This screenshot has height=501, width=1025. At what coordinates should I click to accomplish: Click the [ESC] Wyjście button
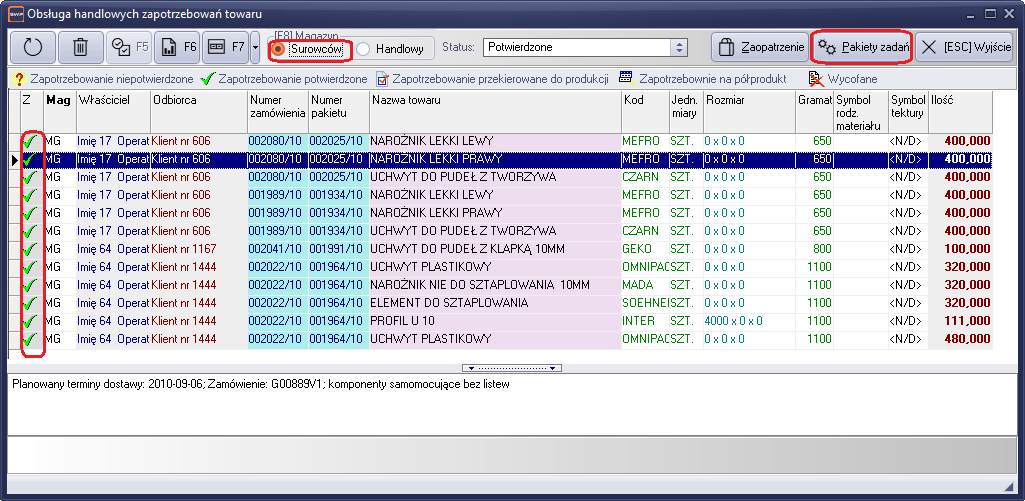(x=965, y=47)
